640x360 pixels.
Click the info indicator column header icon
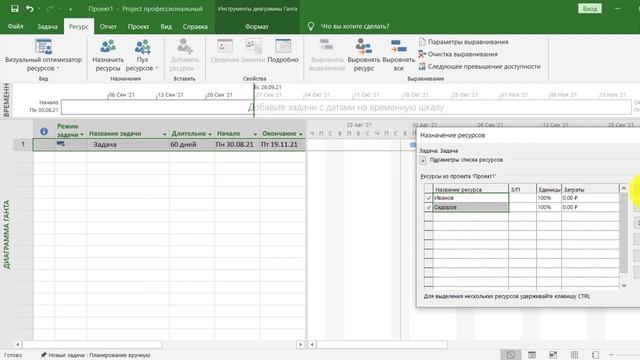44,131
